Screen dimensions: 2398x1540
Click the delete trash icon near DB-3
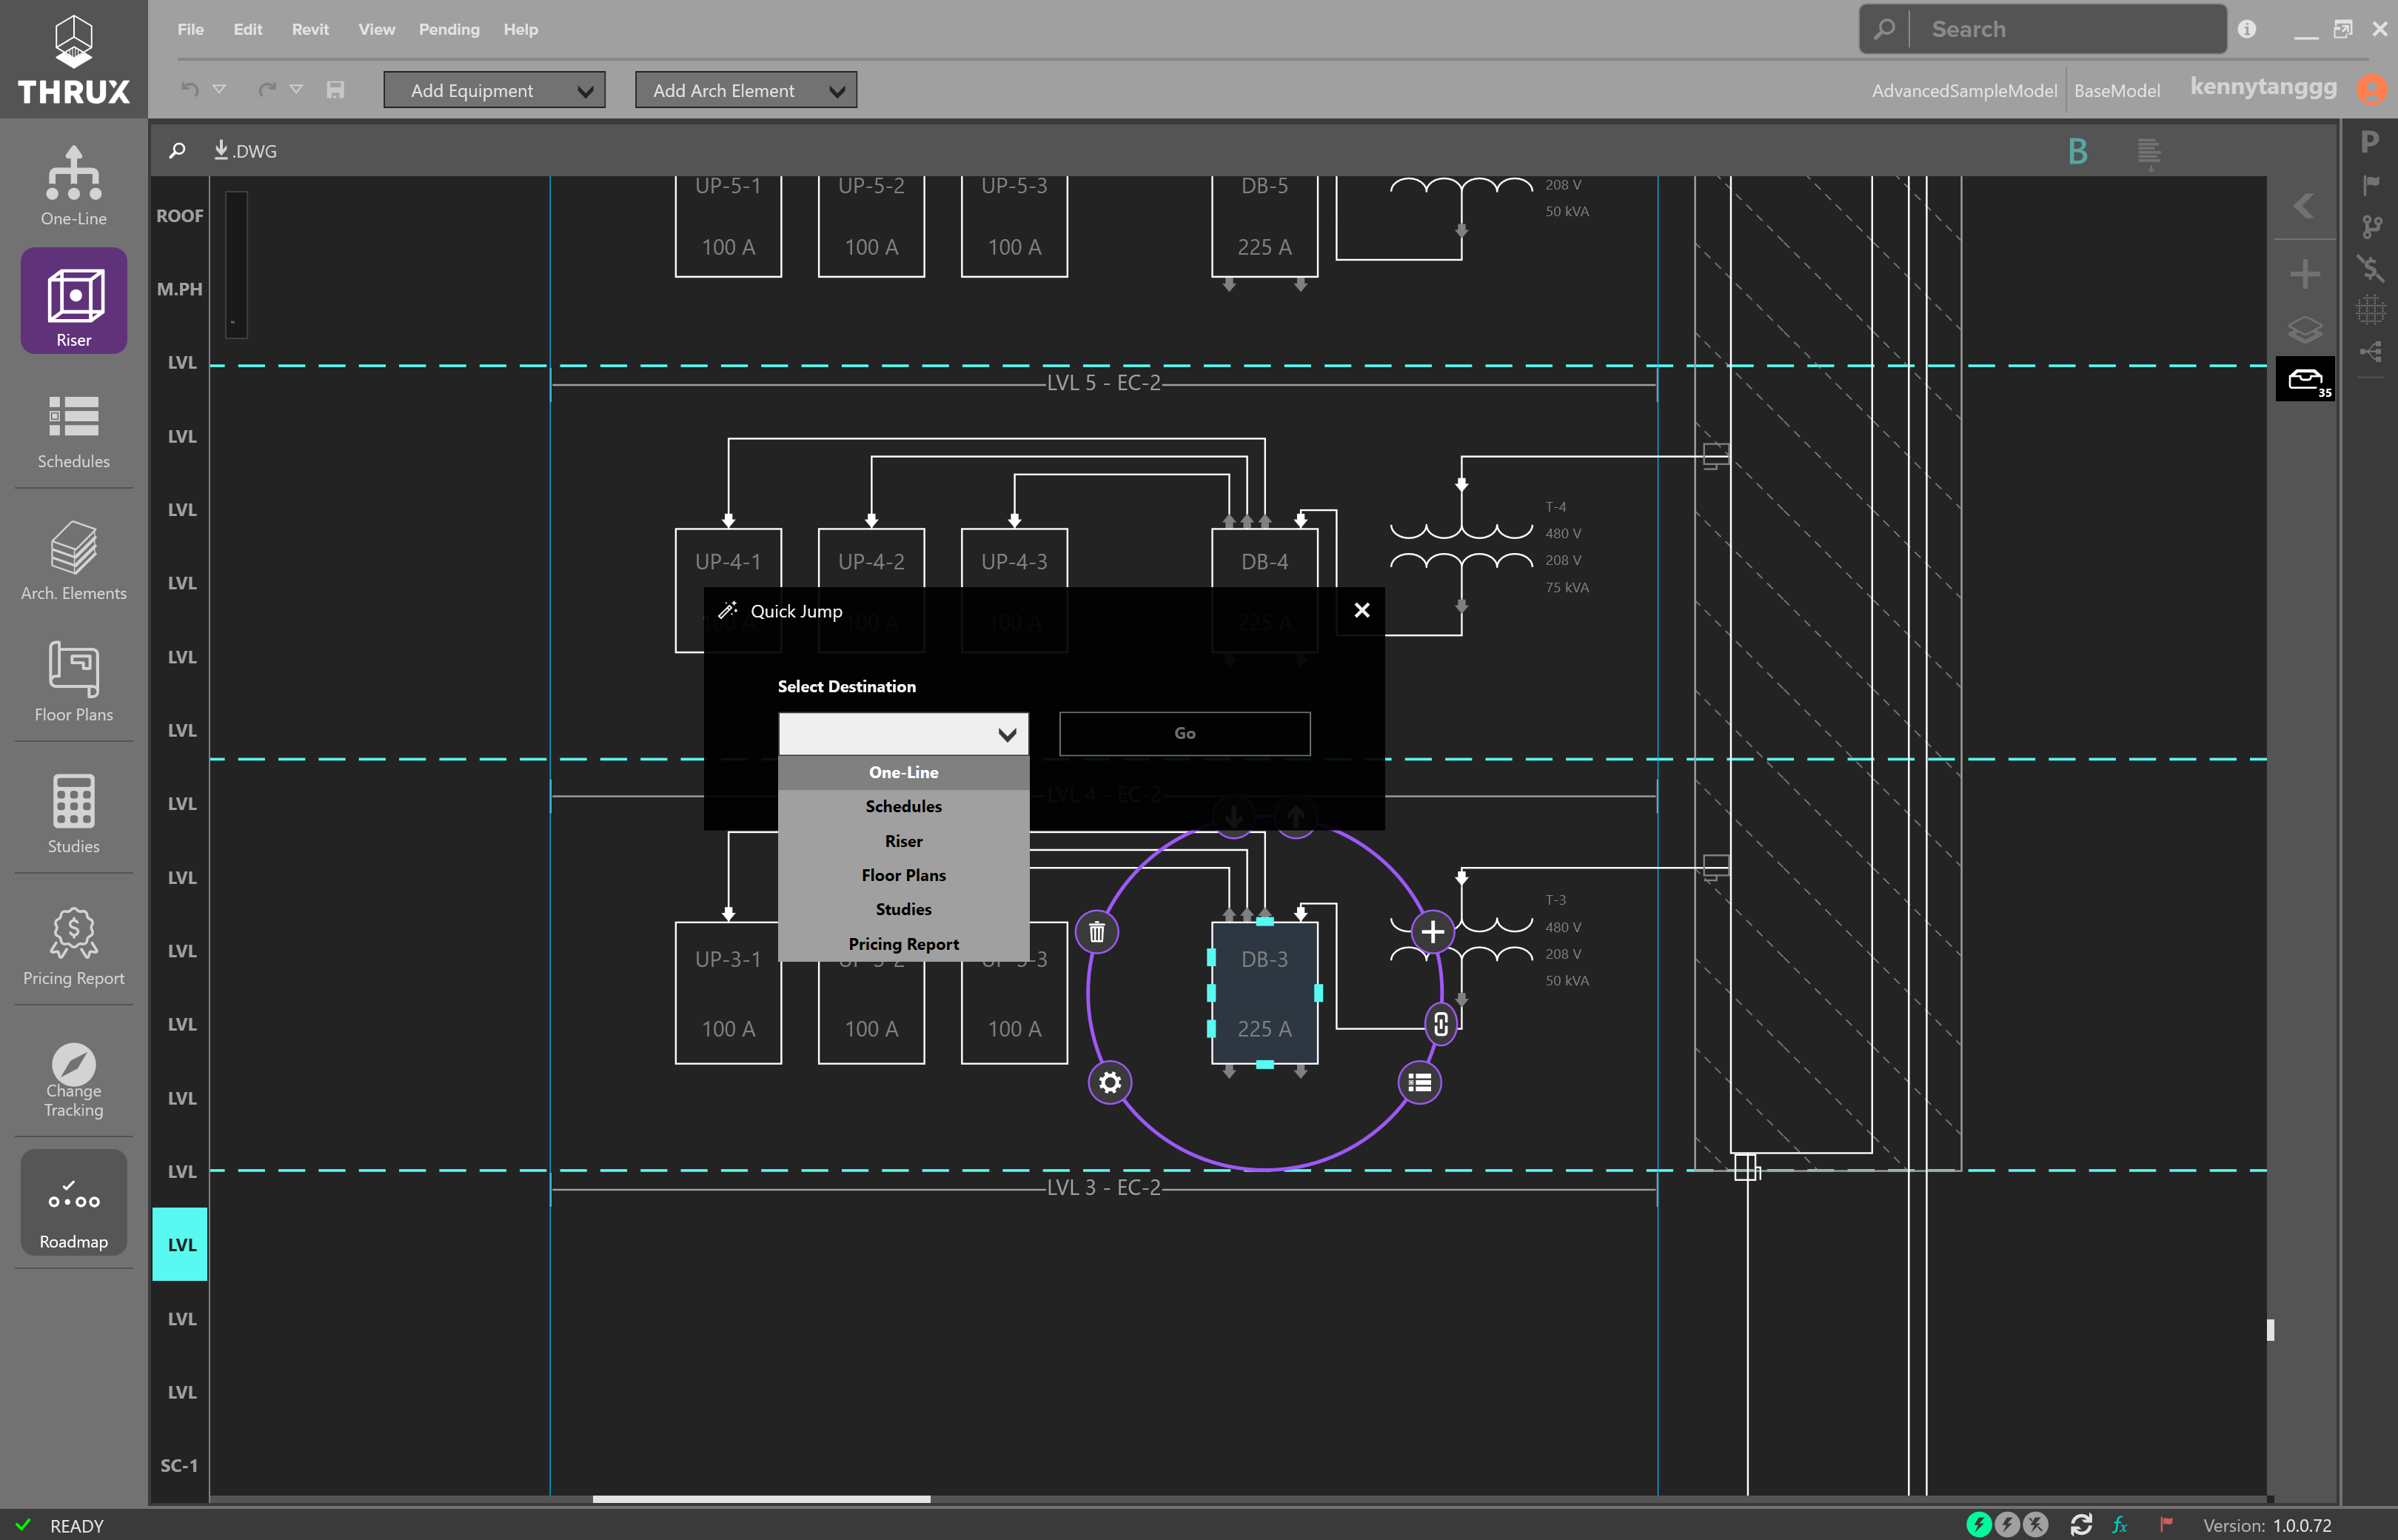point(1097,932)
